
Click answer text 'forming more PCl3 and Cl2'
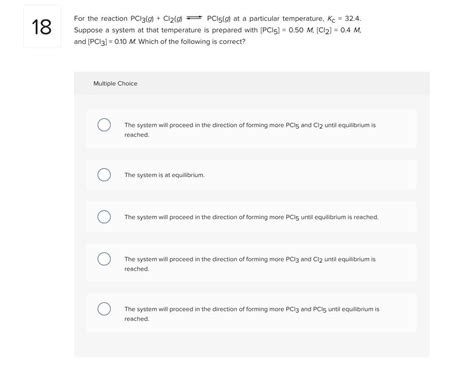[x=284, y=259]
